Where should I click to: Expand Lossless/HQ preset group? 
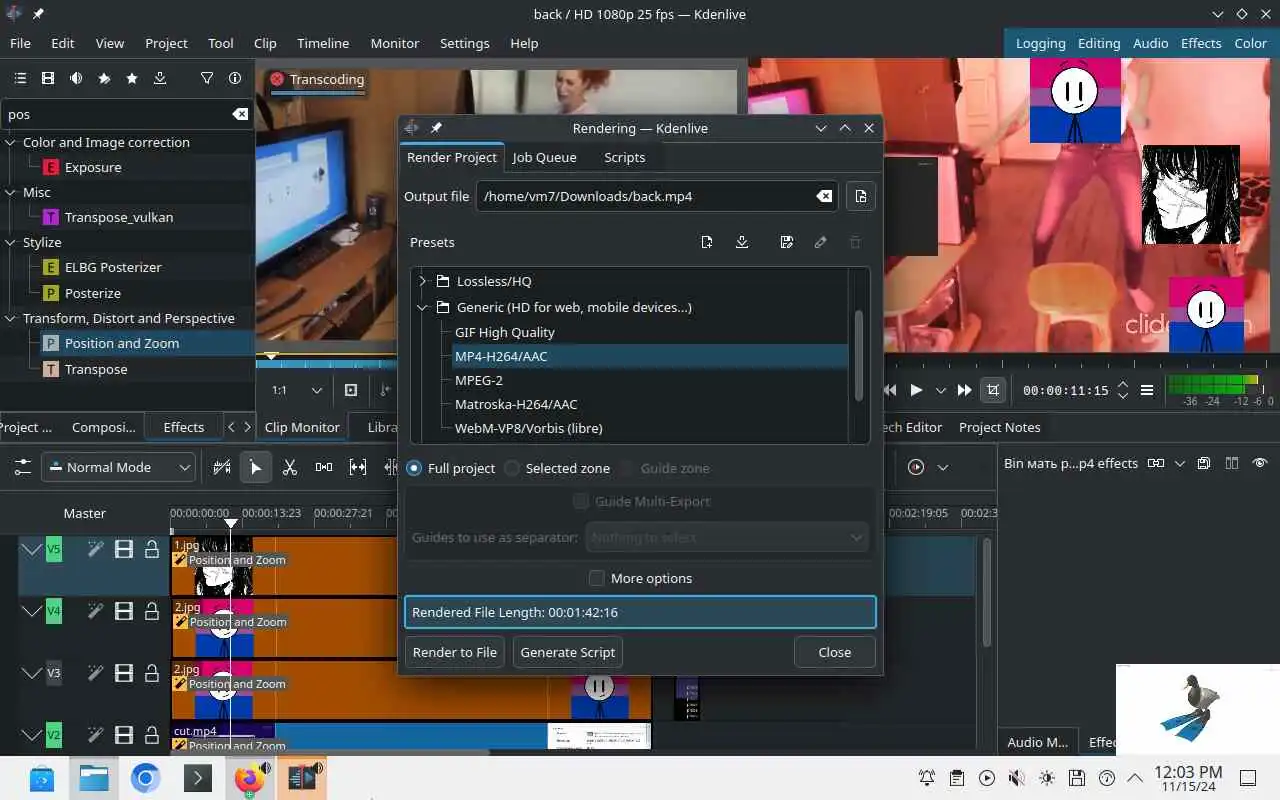pos(422,281)
